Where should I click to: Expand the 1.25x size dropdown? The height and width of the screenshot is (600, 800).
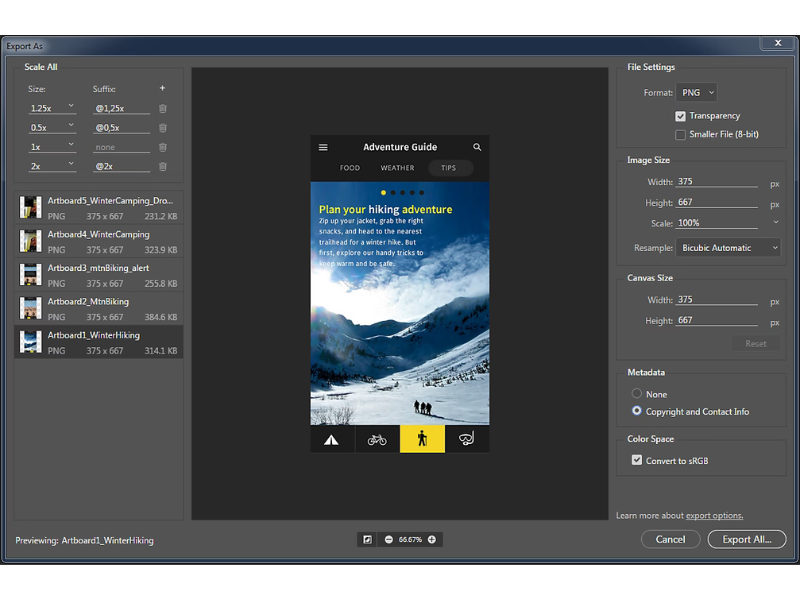pos(52,107)
